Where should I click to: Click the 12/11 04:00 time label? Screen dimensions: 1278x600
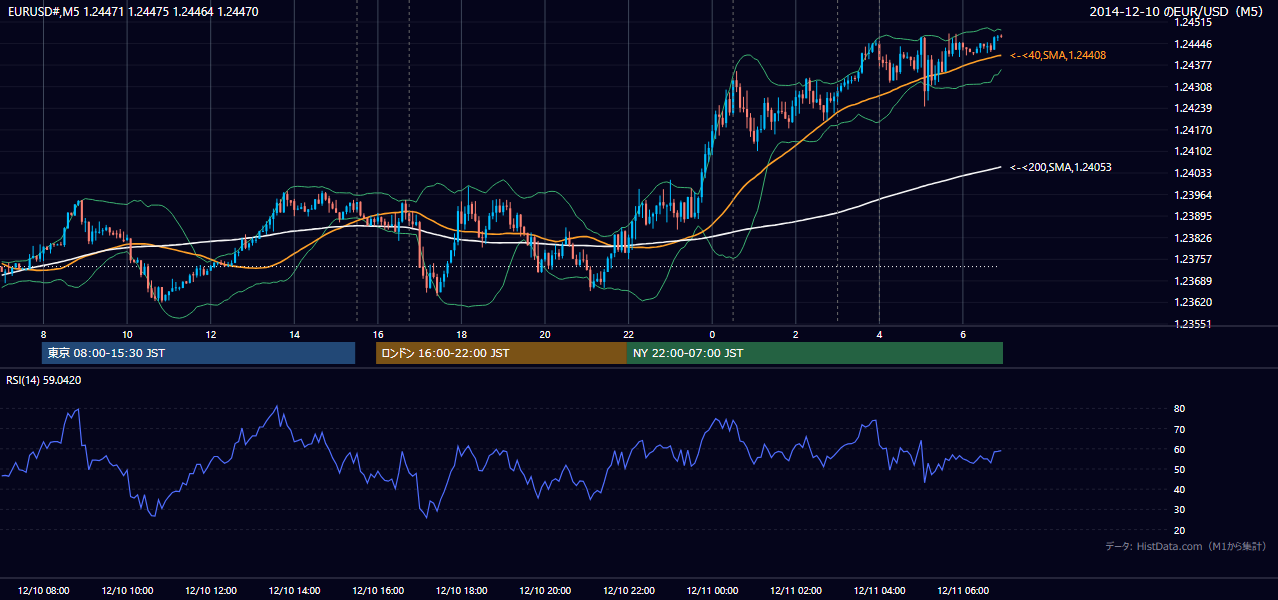coord(880,591)
